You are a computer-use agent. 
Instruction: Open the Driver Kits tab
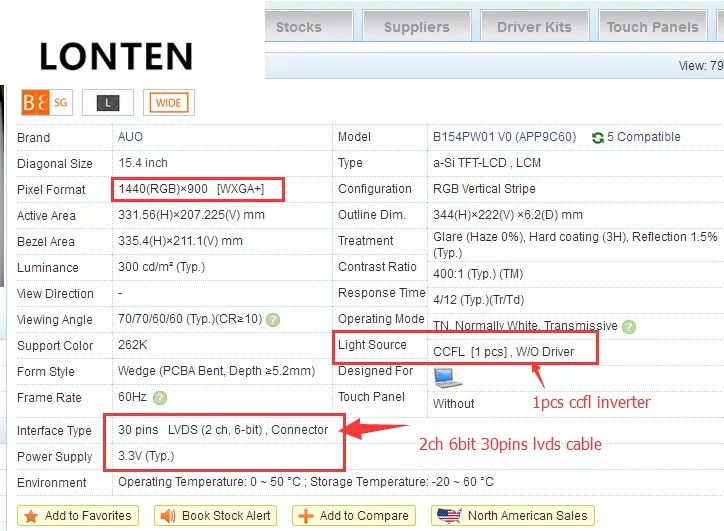click(x=533, y=27)
